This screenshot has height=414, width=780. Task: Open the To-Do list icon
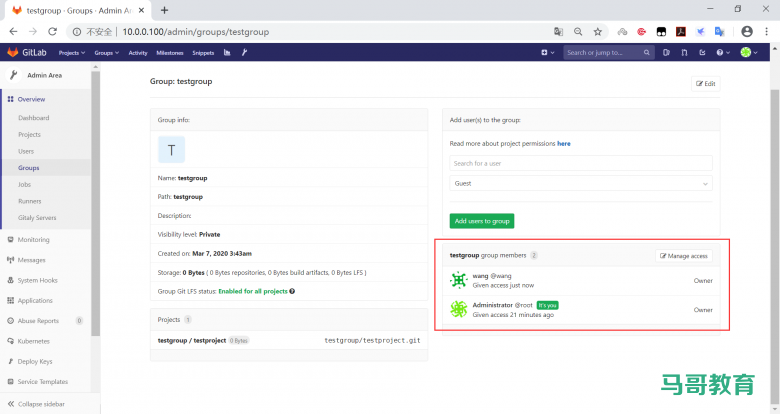[702, 52]
